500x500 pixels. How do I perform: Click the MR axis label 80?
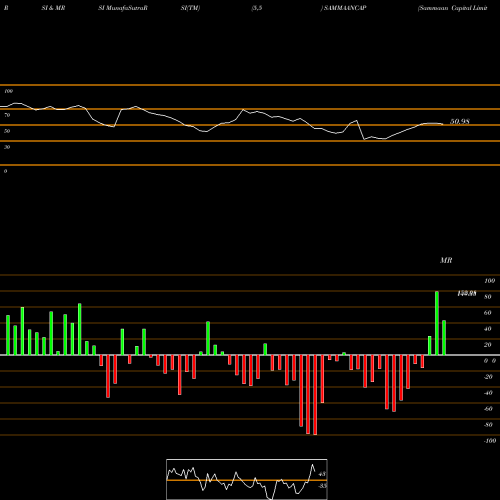pyautogui.click(x=488, y=297)
